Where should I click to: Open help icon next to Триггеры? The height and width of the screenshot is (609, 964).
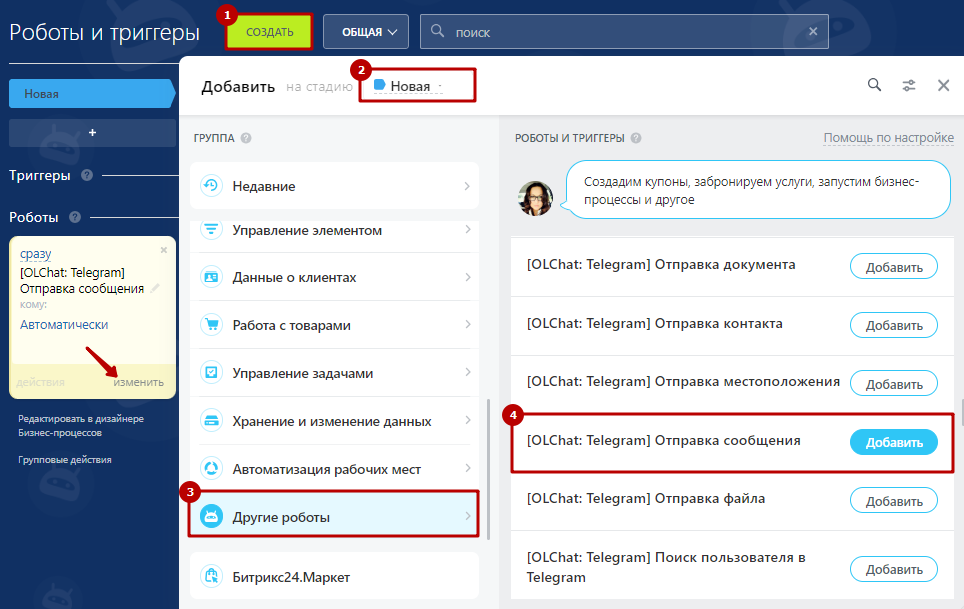point(87,175)
